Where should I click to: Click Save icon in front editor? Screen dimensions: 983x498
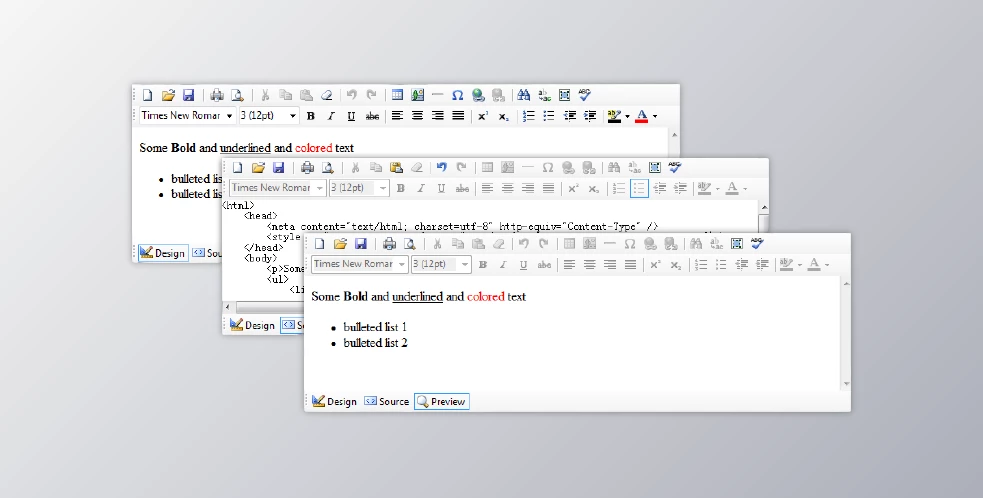[360, 243]
